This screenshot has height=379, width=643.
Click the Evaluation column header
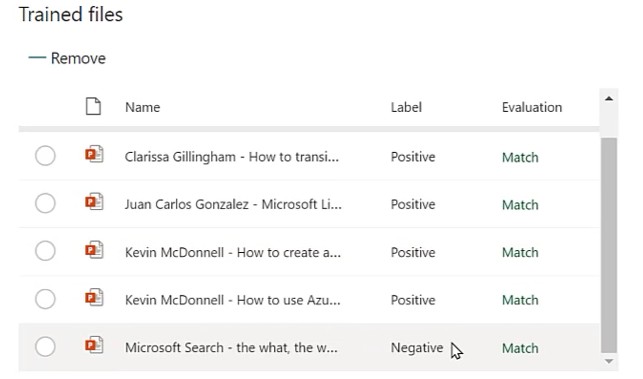(x=532, y=107)
